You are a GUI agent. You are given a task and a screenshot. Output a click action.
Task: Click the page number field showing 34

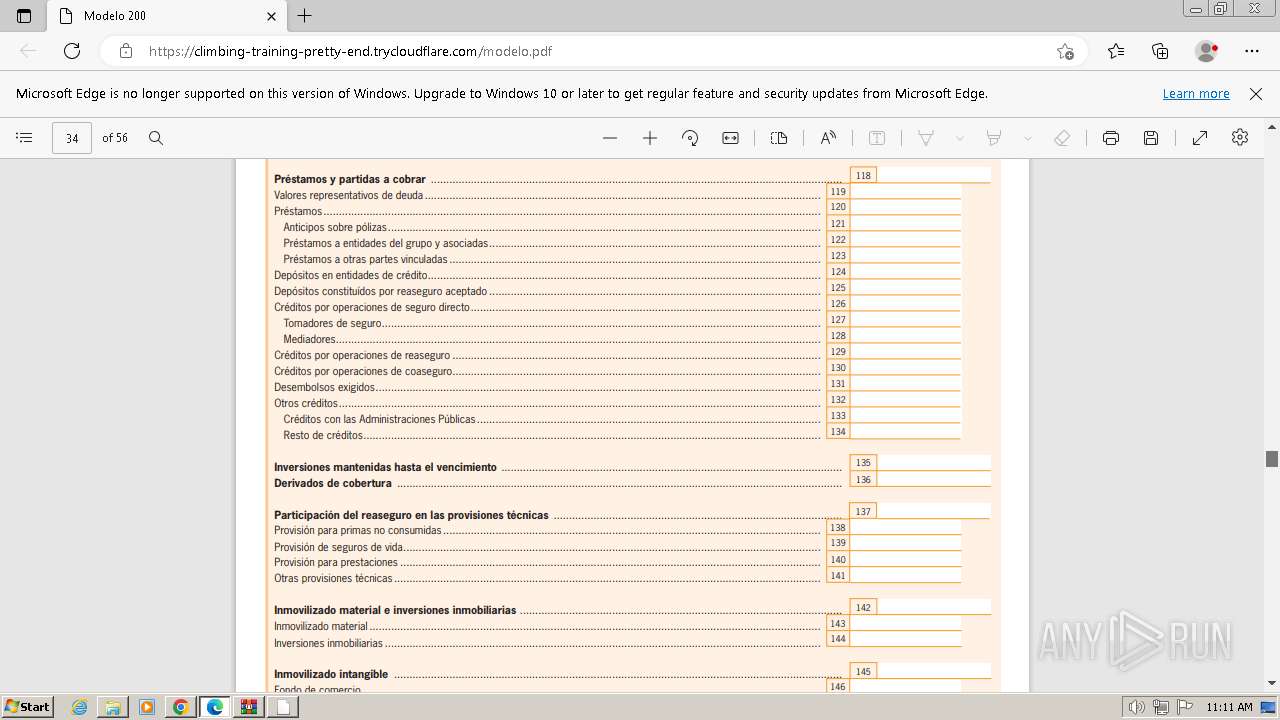[x=72, y=138]
